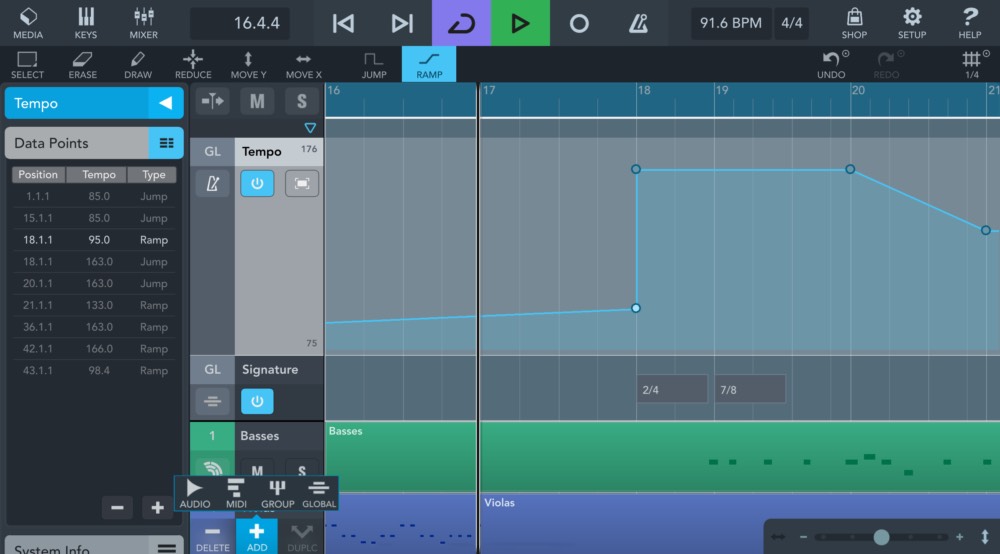
Task: Switch to the Jump tempo mode
Action: (374, 64)
